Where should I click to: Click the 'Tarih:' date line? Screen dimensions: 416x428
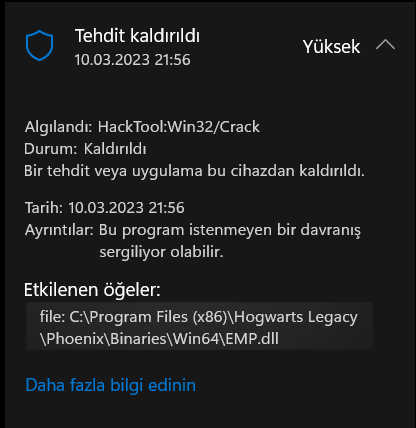[x=105, y=208]
